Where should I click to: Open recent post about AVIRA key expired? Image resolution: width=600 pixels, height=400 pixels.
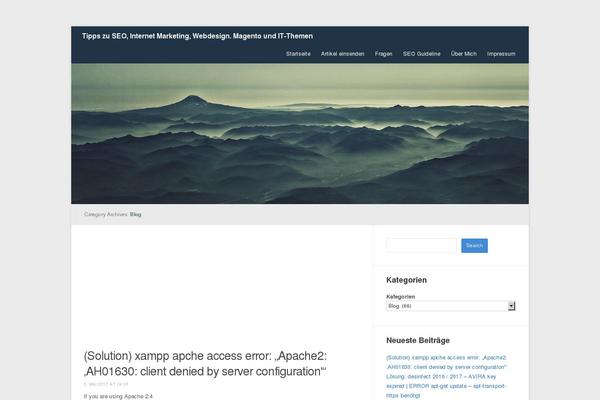pos(446,386)
